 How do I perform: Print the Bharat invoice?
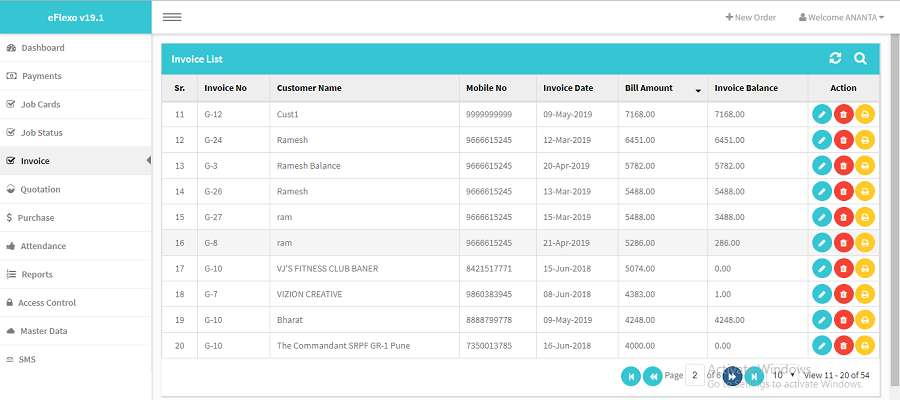pos(864,320)
